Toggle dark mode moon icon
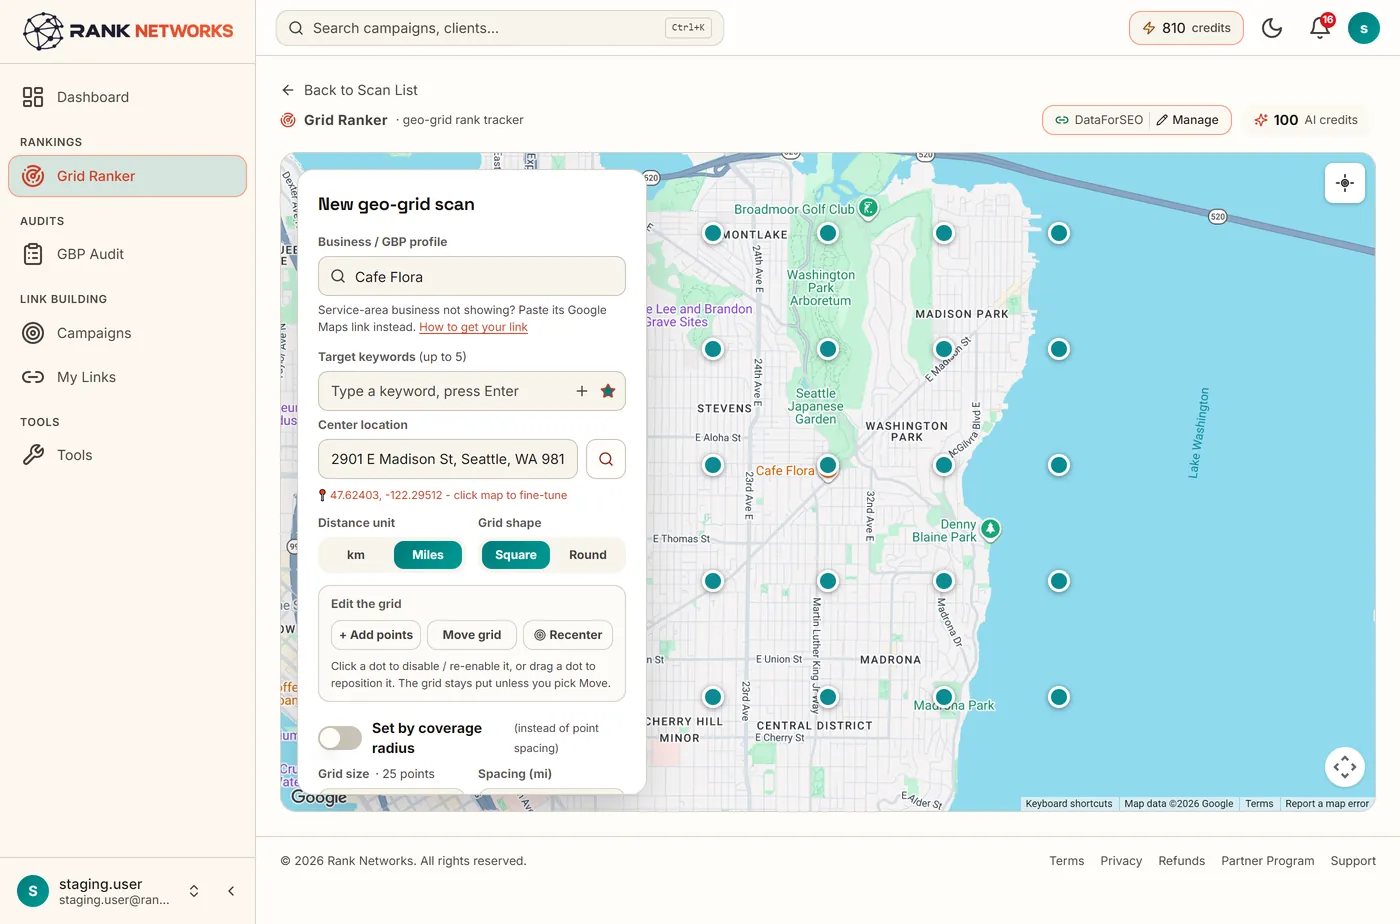 (x=1272, y=28)
